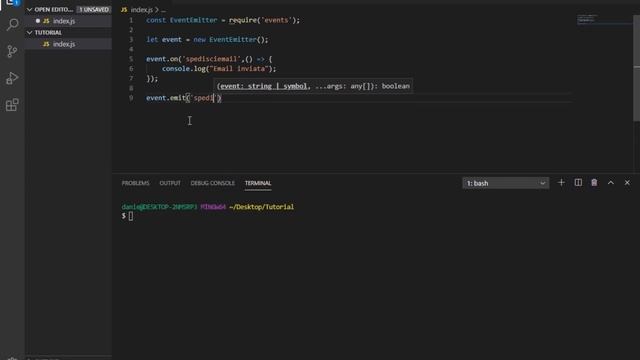Open the Run and Debug view
The height and width of the screenshot is (360, 640).
[x=12, y=78]
